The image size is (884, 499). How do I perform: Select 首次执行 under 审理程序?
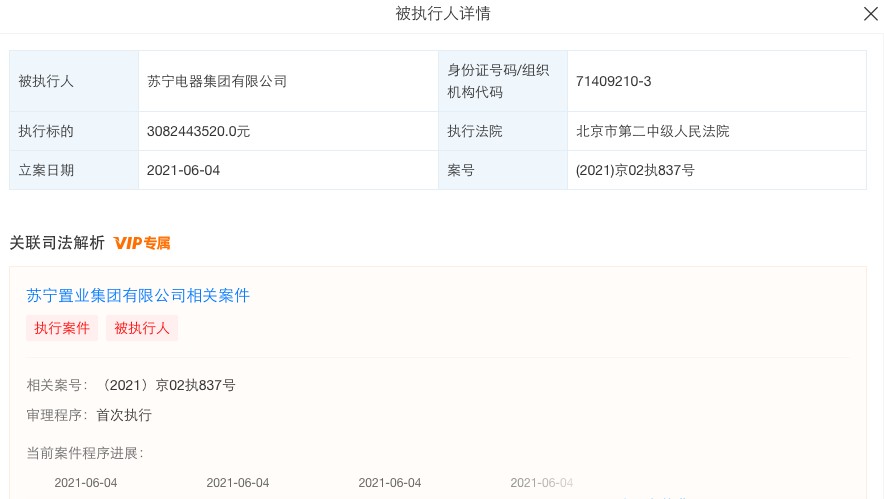tap(124, 415)
